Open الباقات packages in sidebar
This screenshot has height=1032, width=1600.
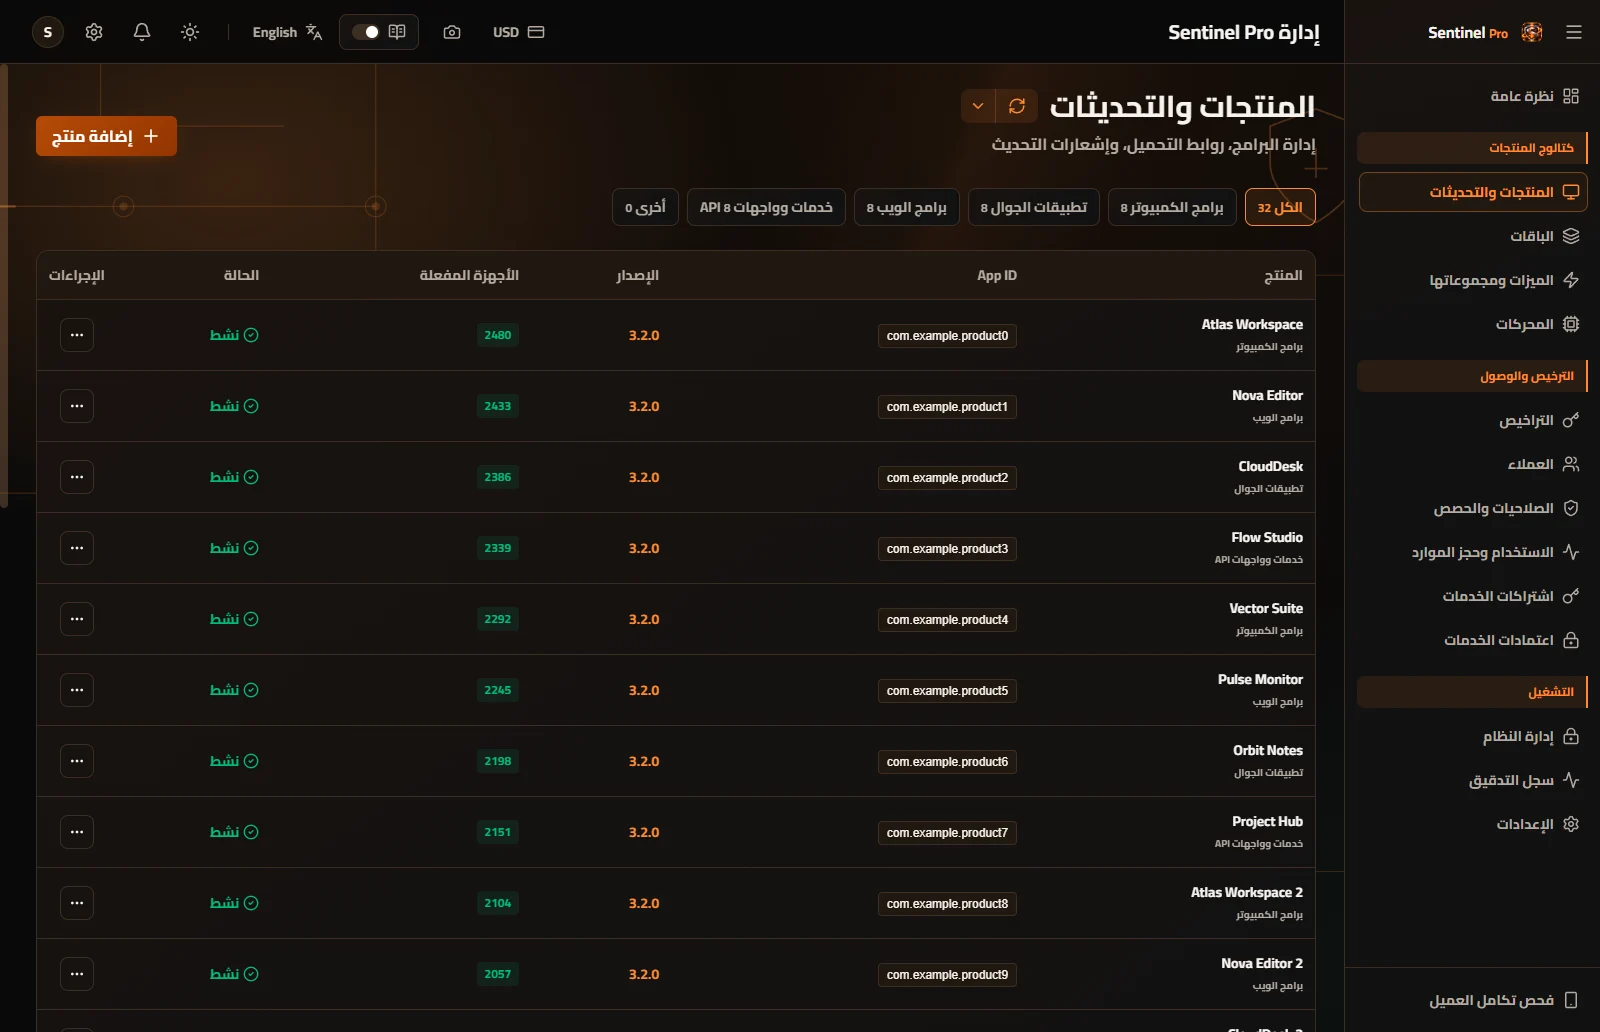click(1472, 236)
